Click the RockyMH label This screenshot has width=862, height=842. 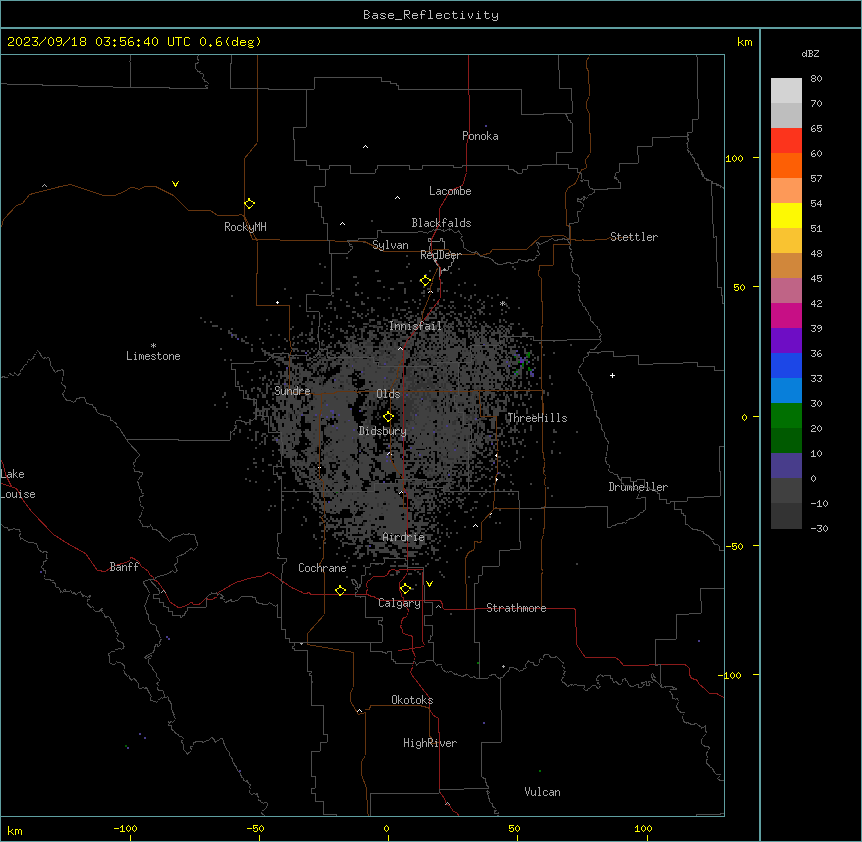click(245, 227)
